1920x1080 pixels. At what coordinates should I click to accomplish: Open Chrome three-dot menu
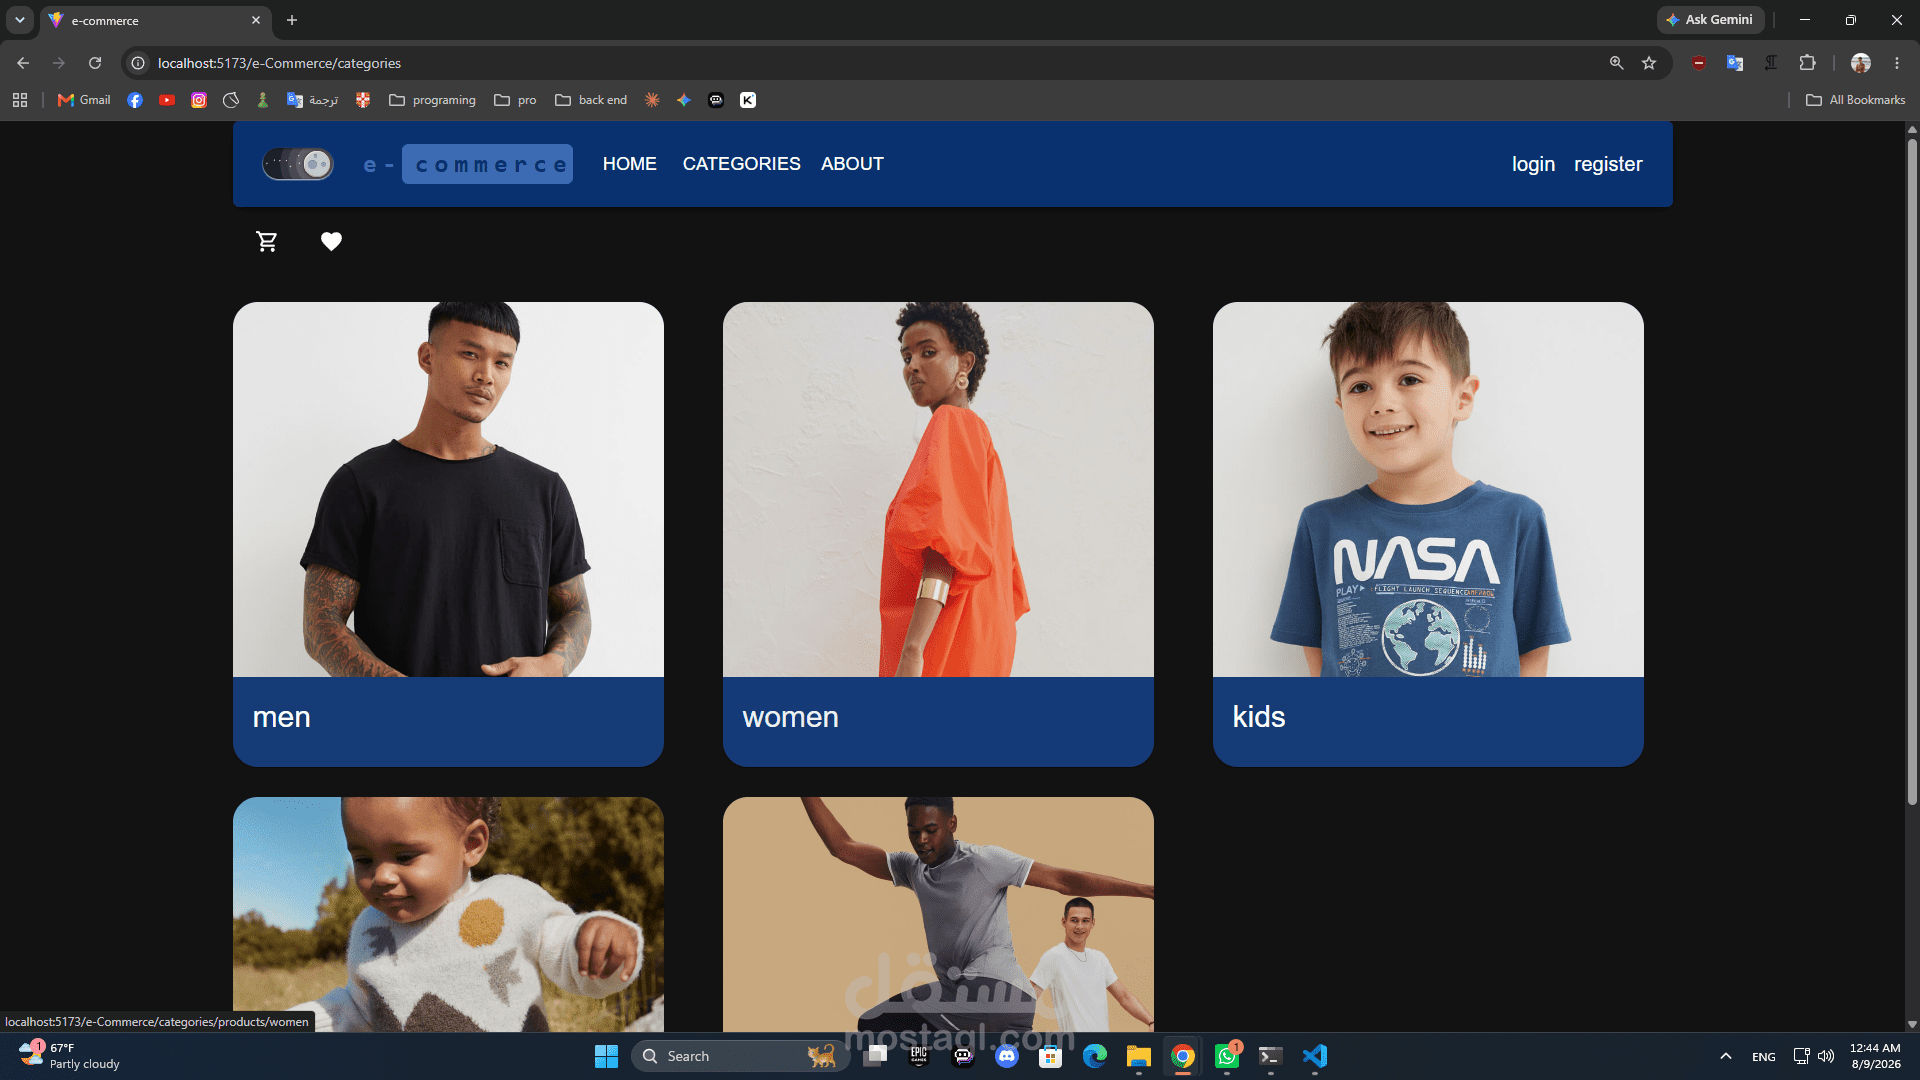click(1897, 63)
